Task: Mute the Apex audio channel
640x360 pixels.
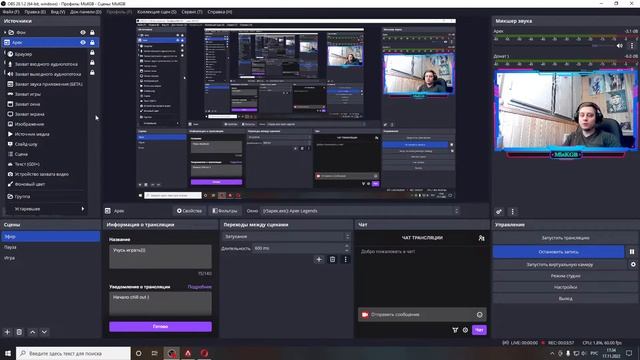Action: pyautogui.click(x=620, y=46)
